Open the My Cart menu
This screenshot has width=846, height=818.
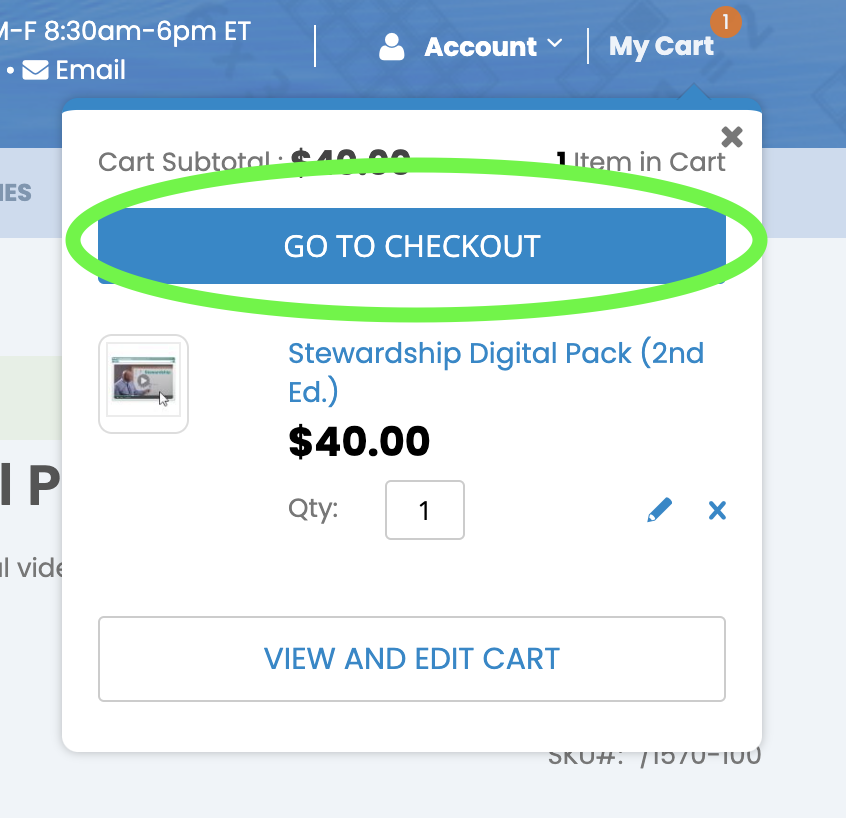pyautogui.click(x=661, y=46)
